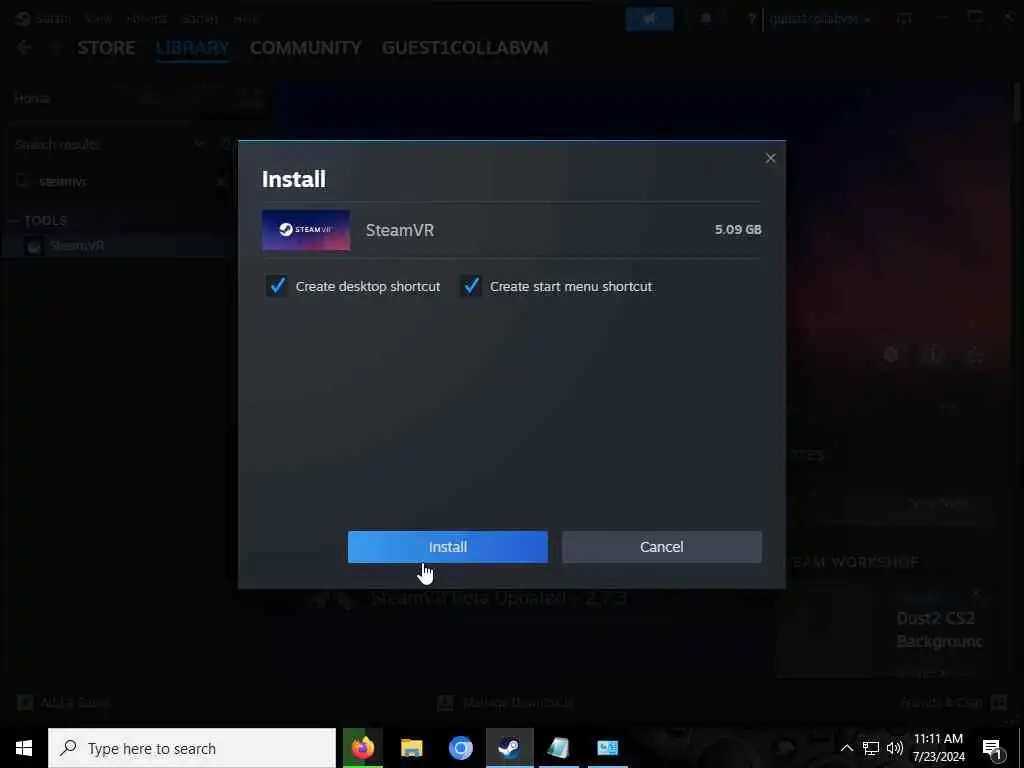Image resolution: width=1024 pixels, height=768 pixels.
Task: Click Add a Game at bottom left
Action: (63, 703)
